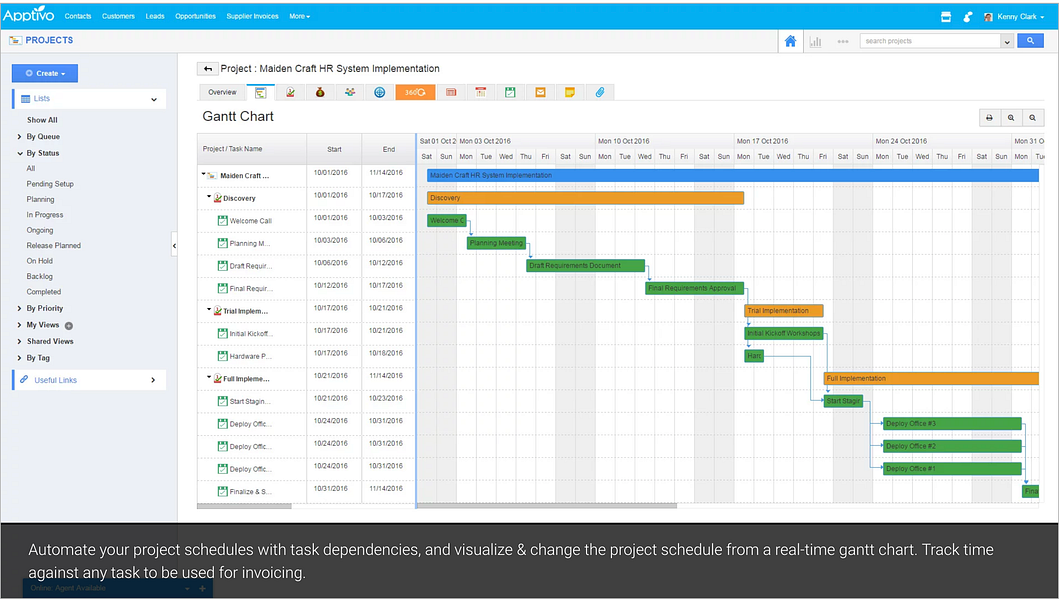The height and width of the screenshot is (600, 1059).
Task: Click the green Draft Requirements Document bar
Action: pyautogui.click(x=585, y=266)
